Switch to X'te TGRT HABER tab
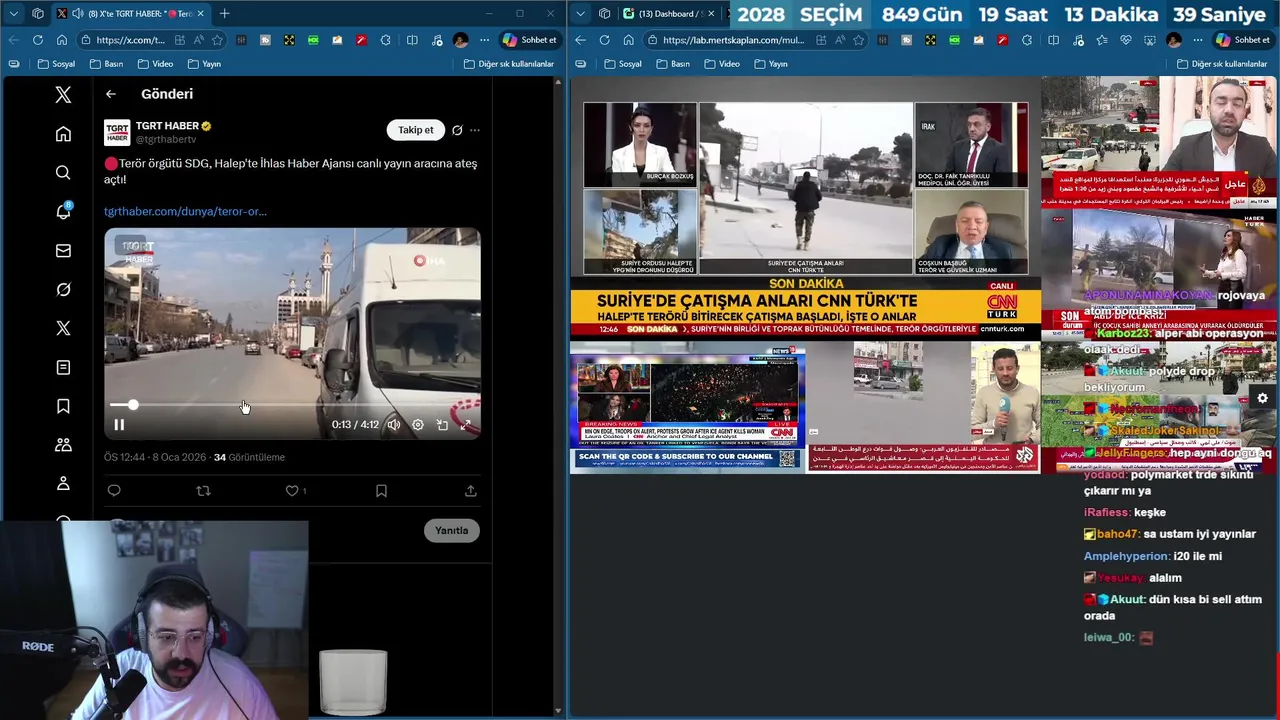The width and height of the screenshot is (1280, 720). pyautogui.click(x=131, y=14)
